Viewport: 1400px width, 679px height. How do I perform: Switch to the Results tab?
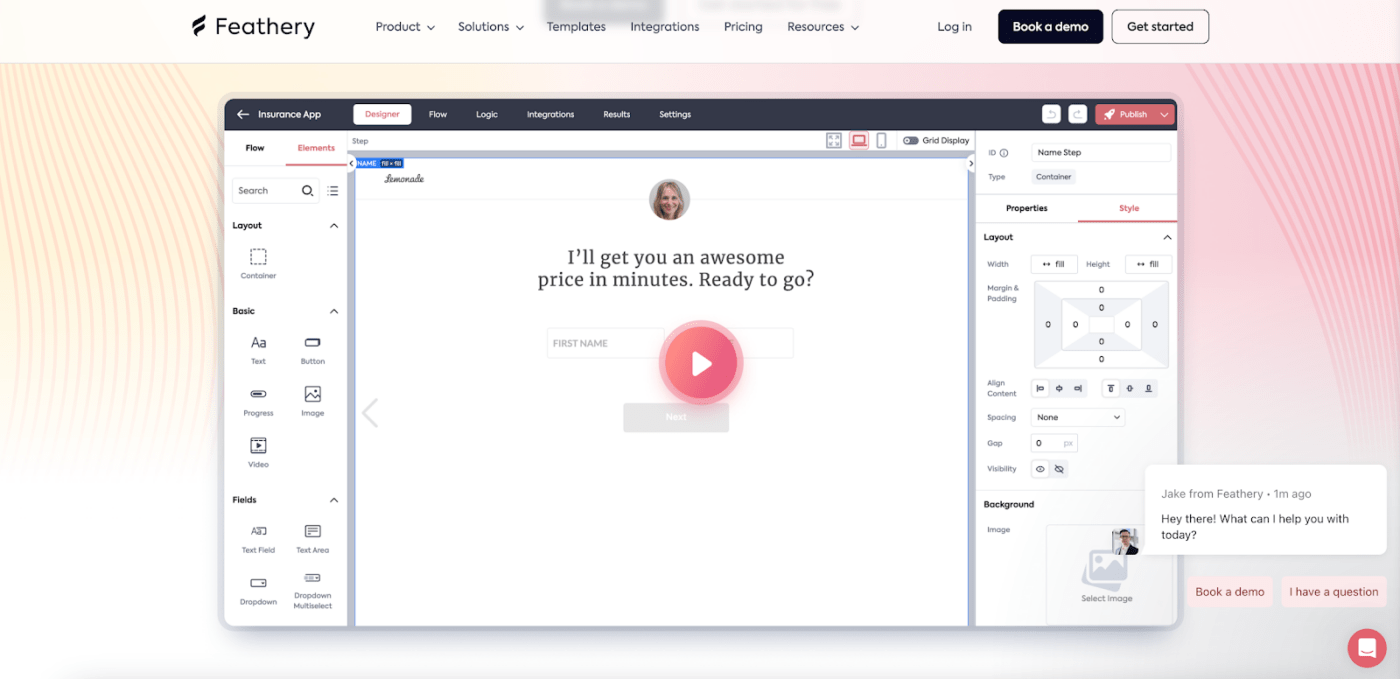(617, 114)
